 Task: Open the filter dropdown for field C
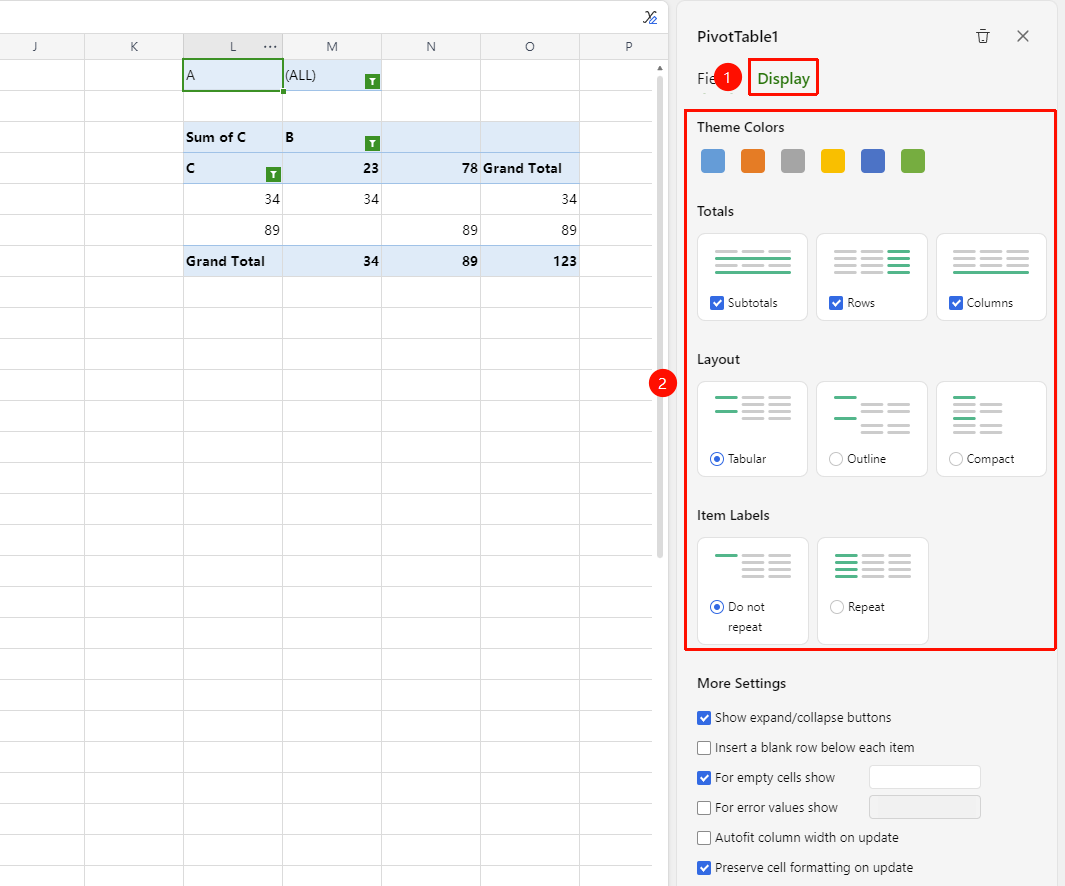tap(273, 175)
